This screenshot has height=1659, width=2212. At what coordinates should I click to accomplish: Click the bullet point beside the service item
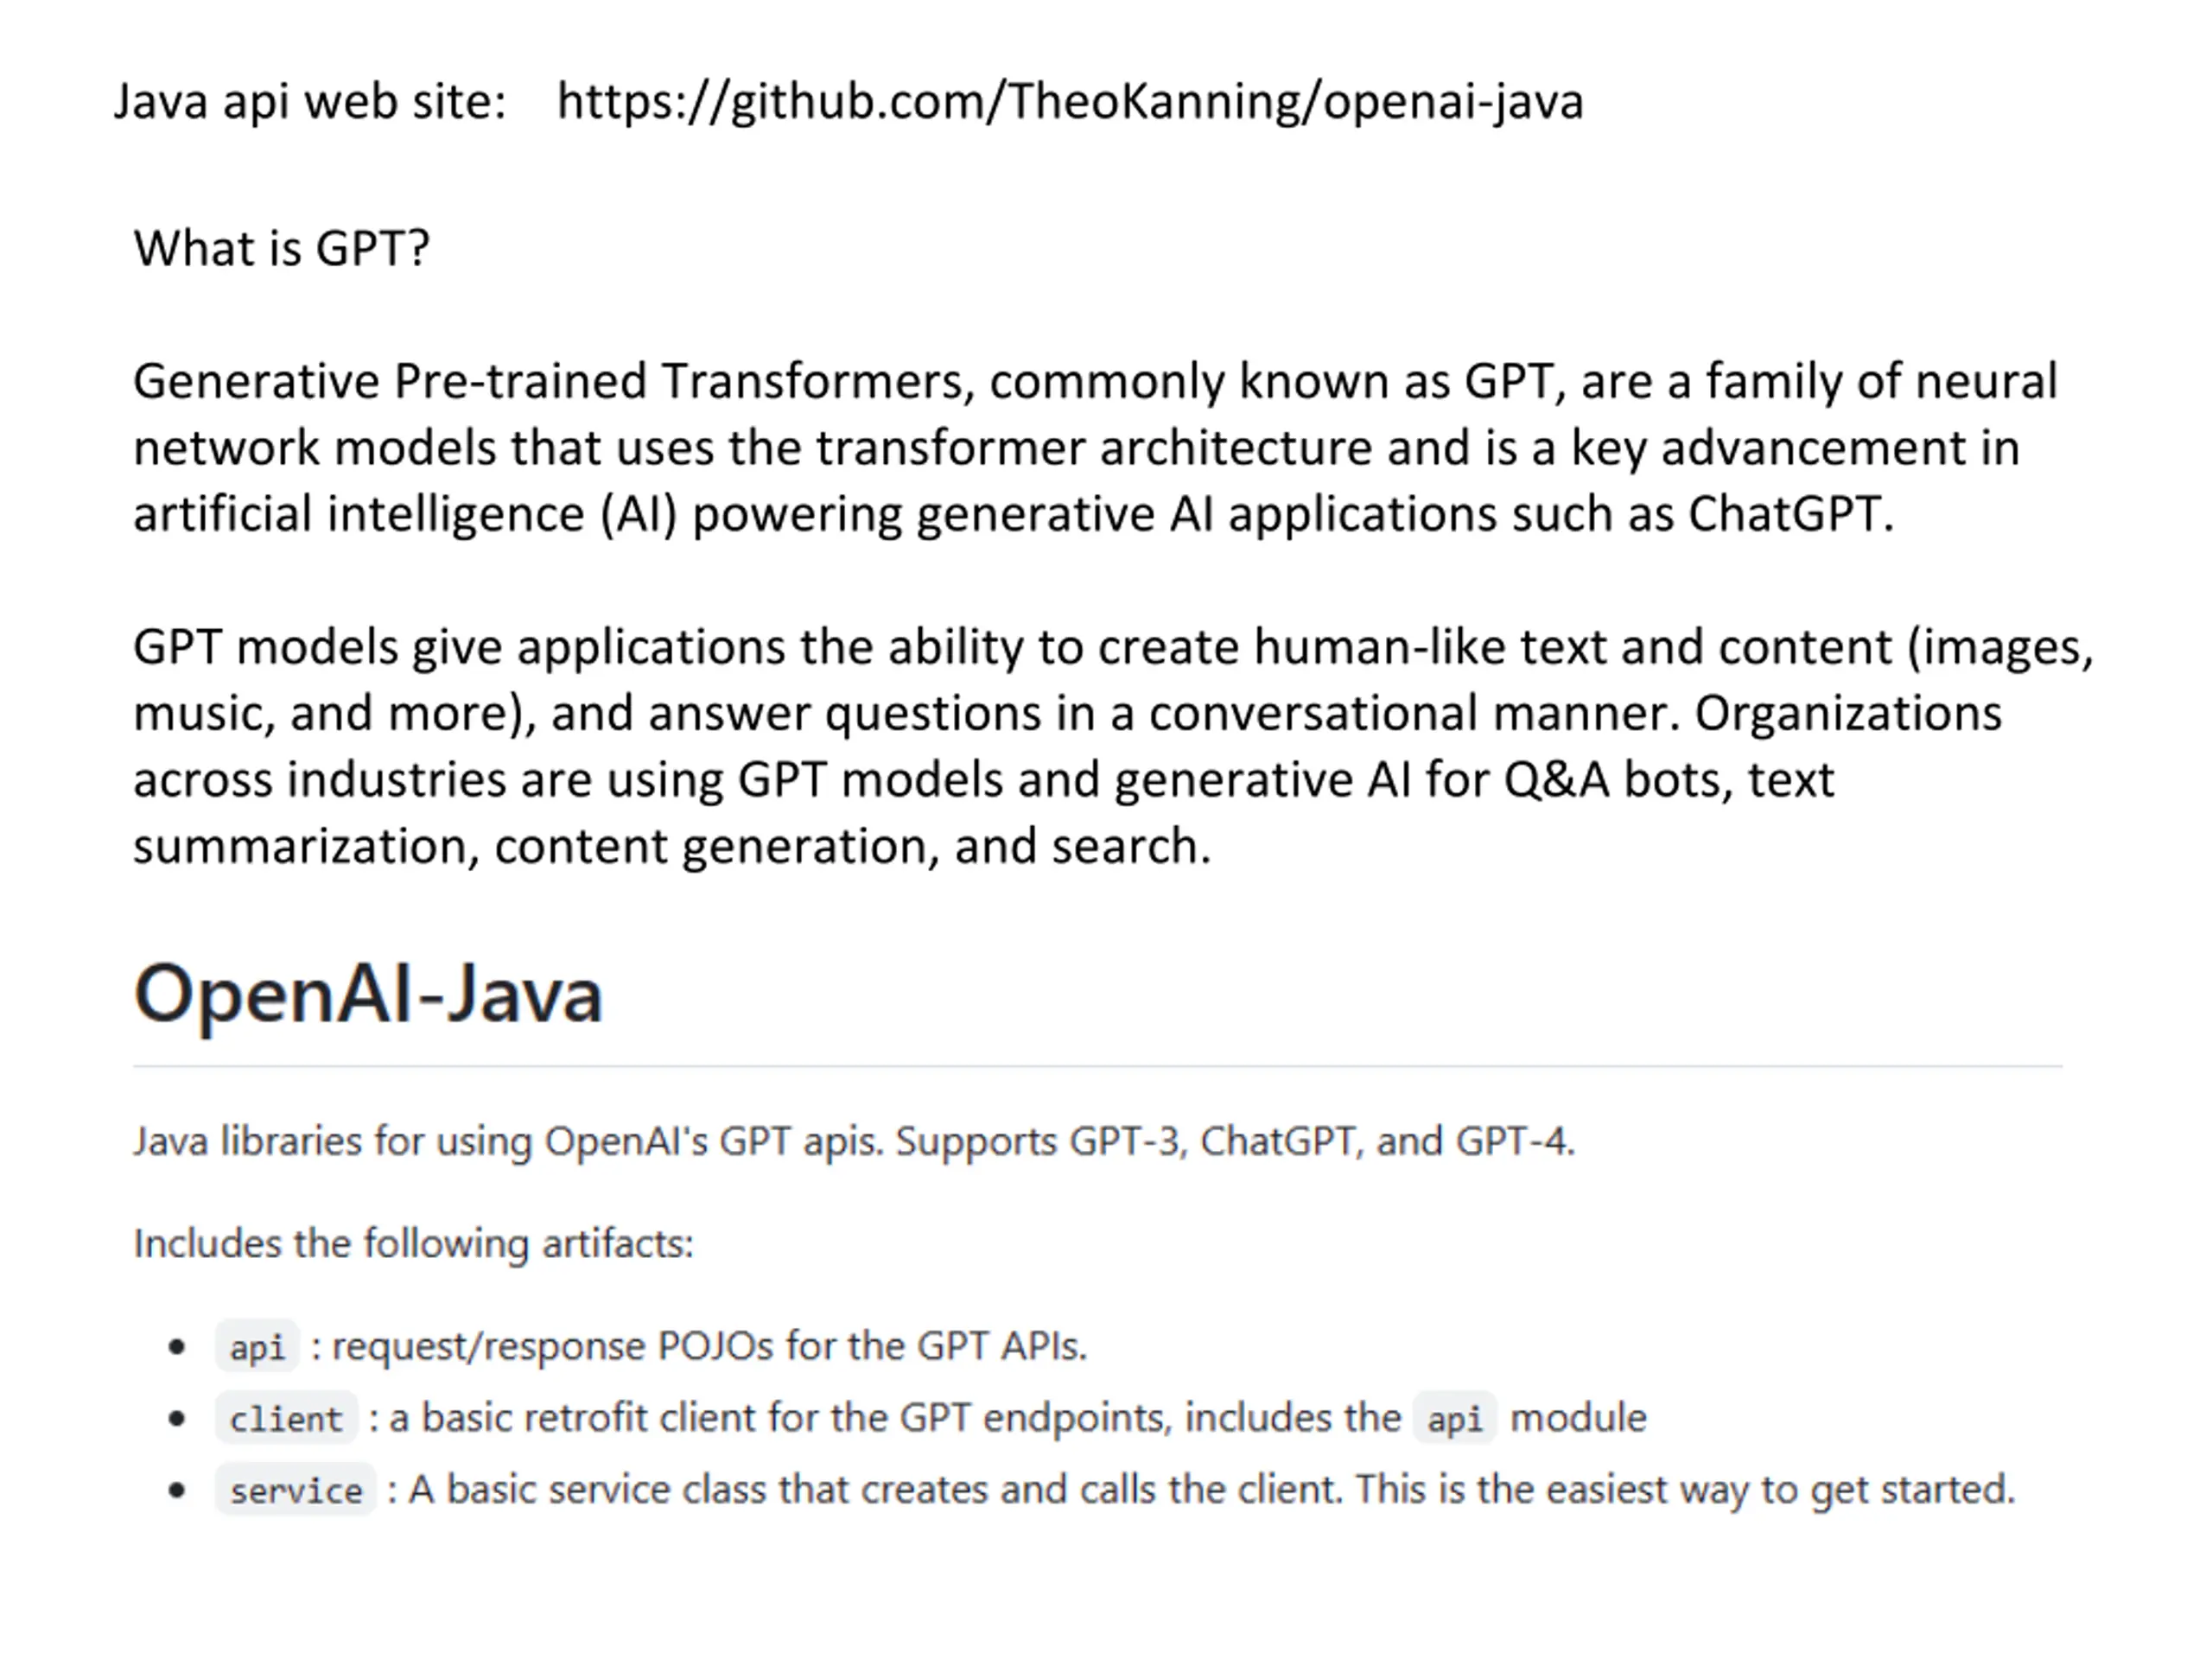177,1491
